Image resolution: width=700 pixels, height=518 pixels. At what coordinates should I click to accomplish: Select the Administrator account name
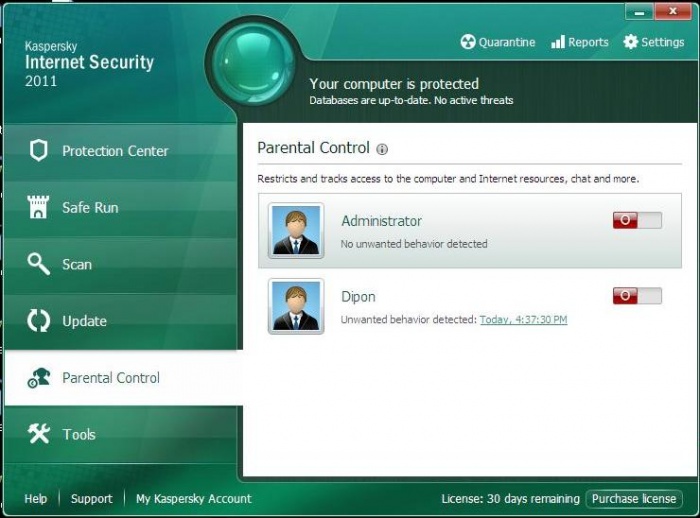(x=381, y=221)
